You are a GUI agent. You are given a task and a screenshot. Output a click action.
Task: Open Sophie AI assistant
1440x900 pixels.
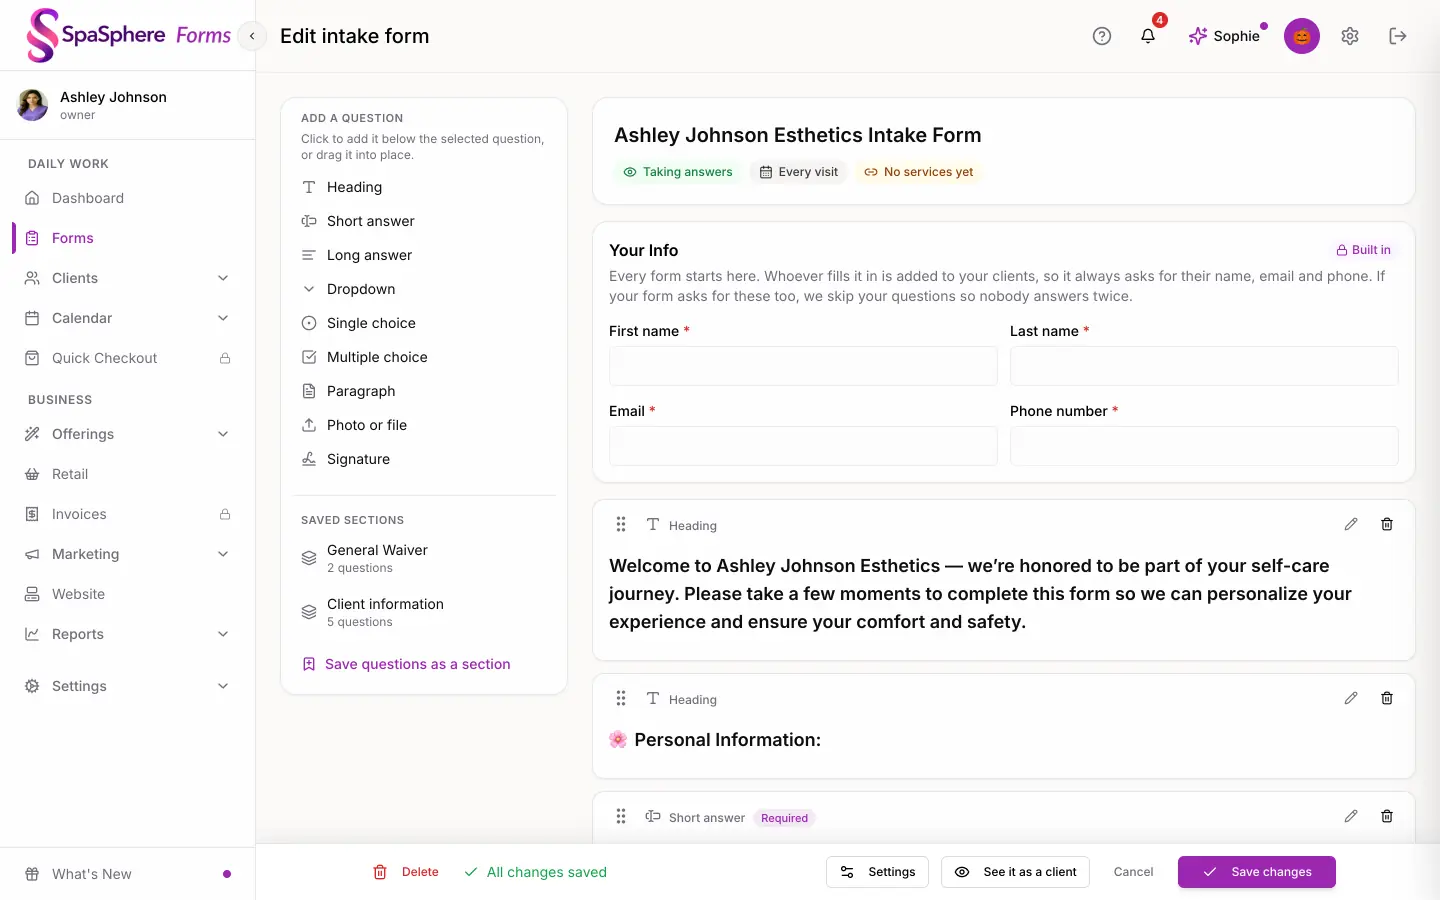point(1225,36)
